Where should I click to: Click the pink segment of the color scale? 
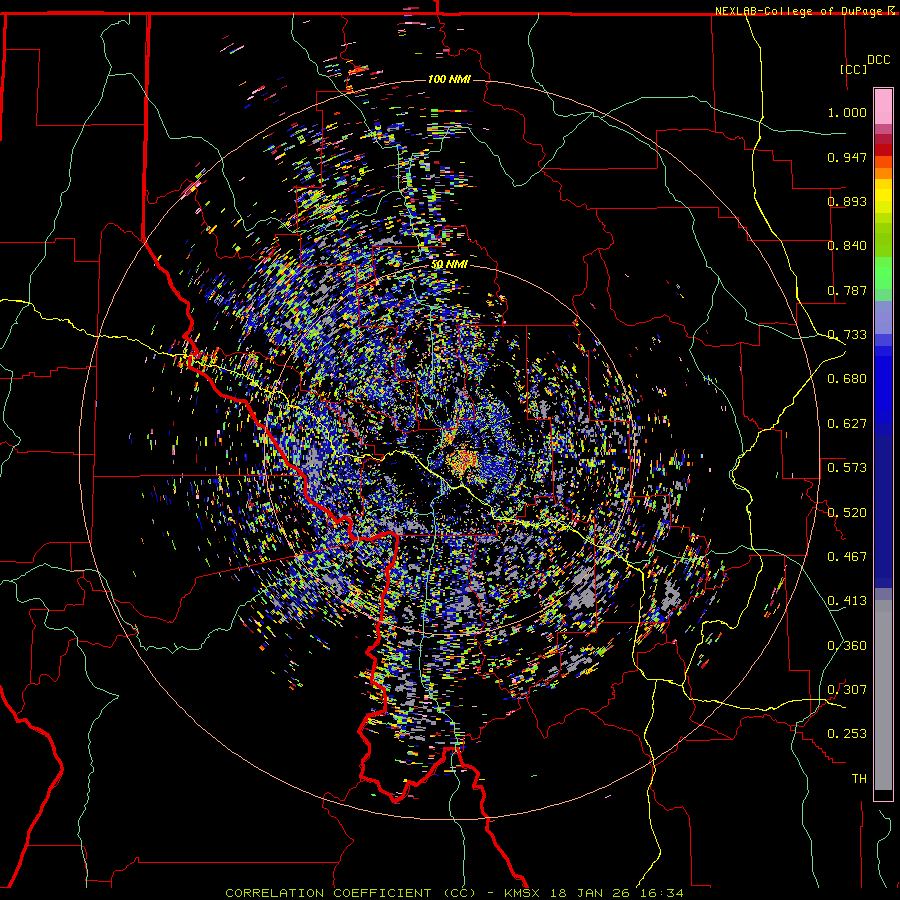(883, 107)
